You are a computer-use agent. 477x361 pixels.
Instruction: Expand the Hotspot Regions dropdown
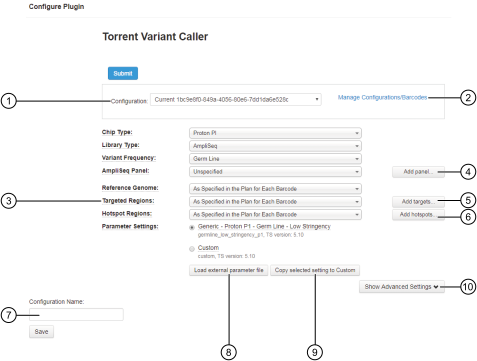pos(275,214)
